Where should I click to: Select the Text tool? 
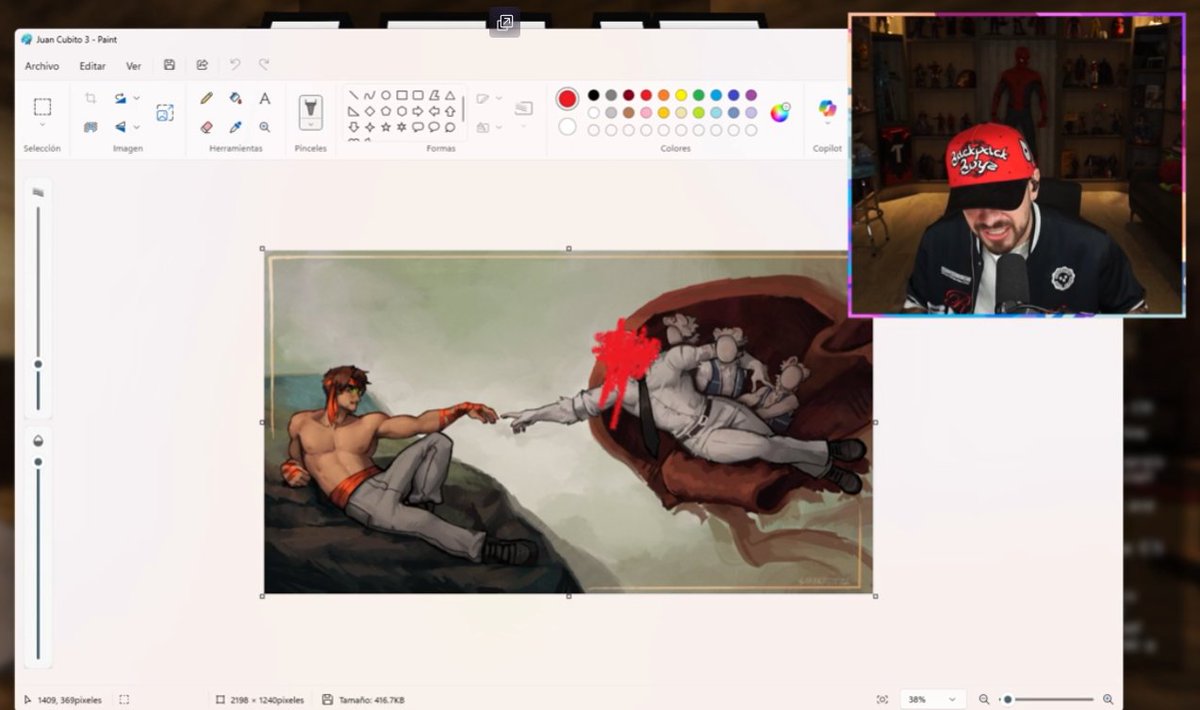point(265,98)
